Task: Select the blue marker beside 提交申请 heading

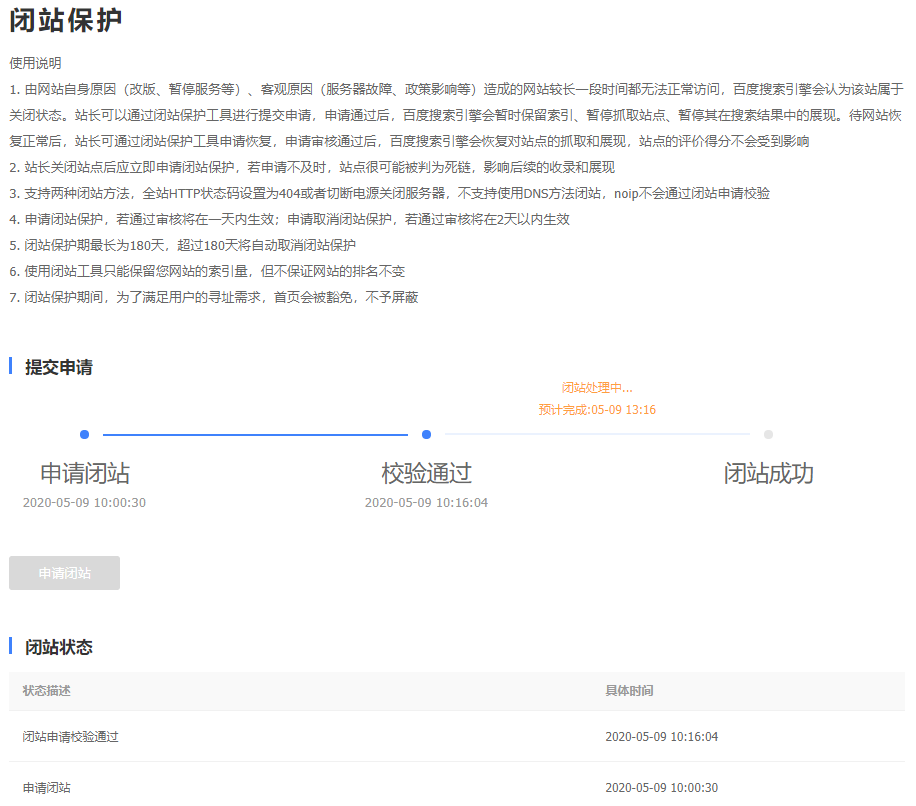Action: [11, 367]
